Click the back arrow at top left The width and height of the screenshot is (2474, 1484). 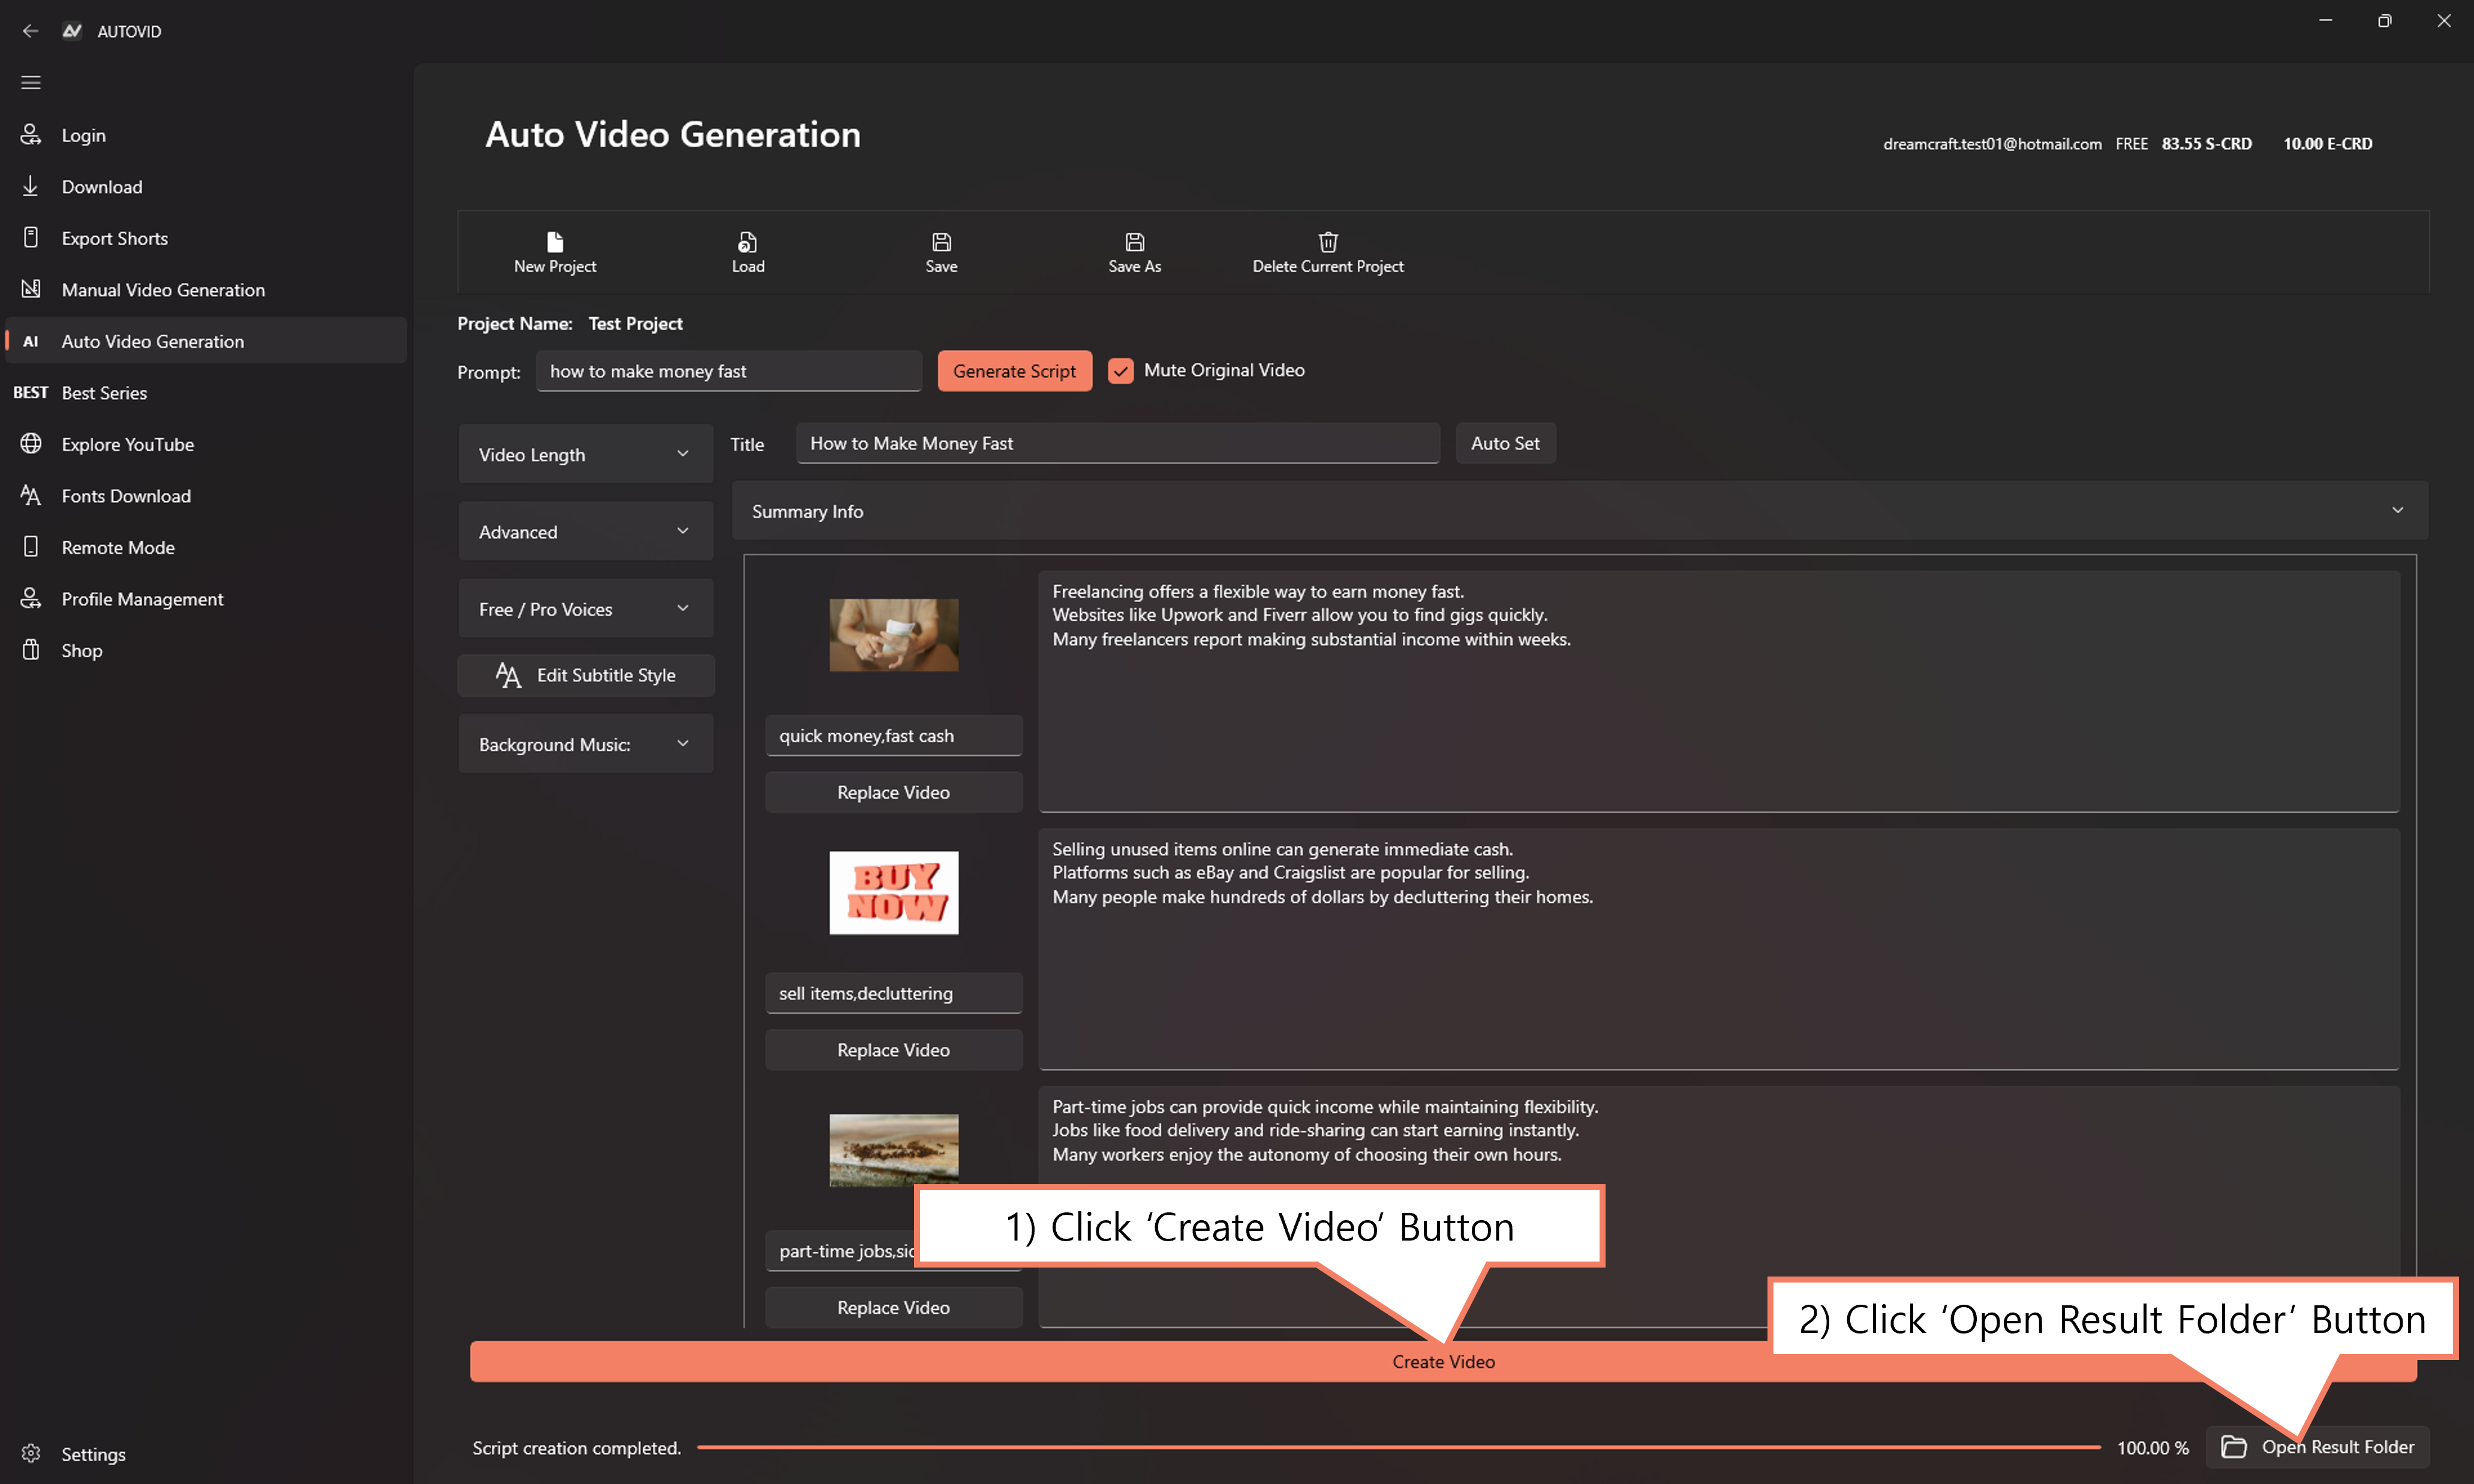[30, 31]
